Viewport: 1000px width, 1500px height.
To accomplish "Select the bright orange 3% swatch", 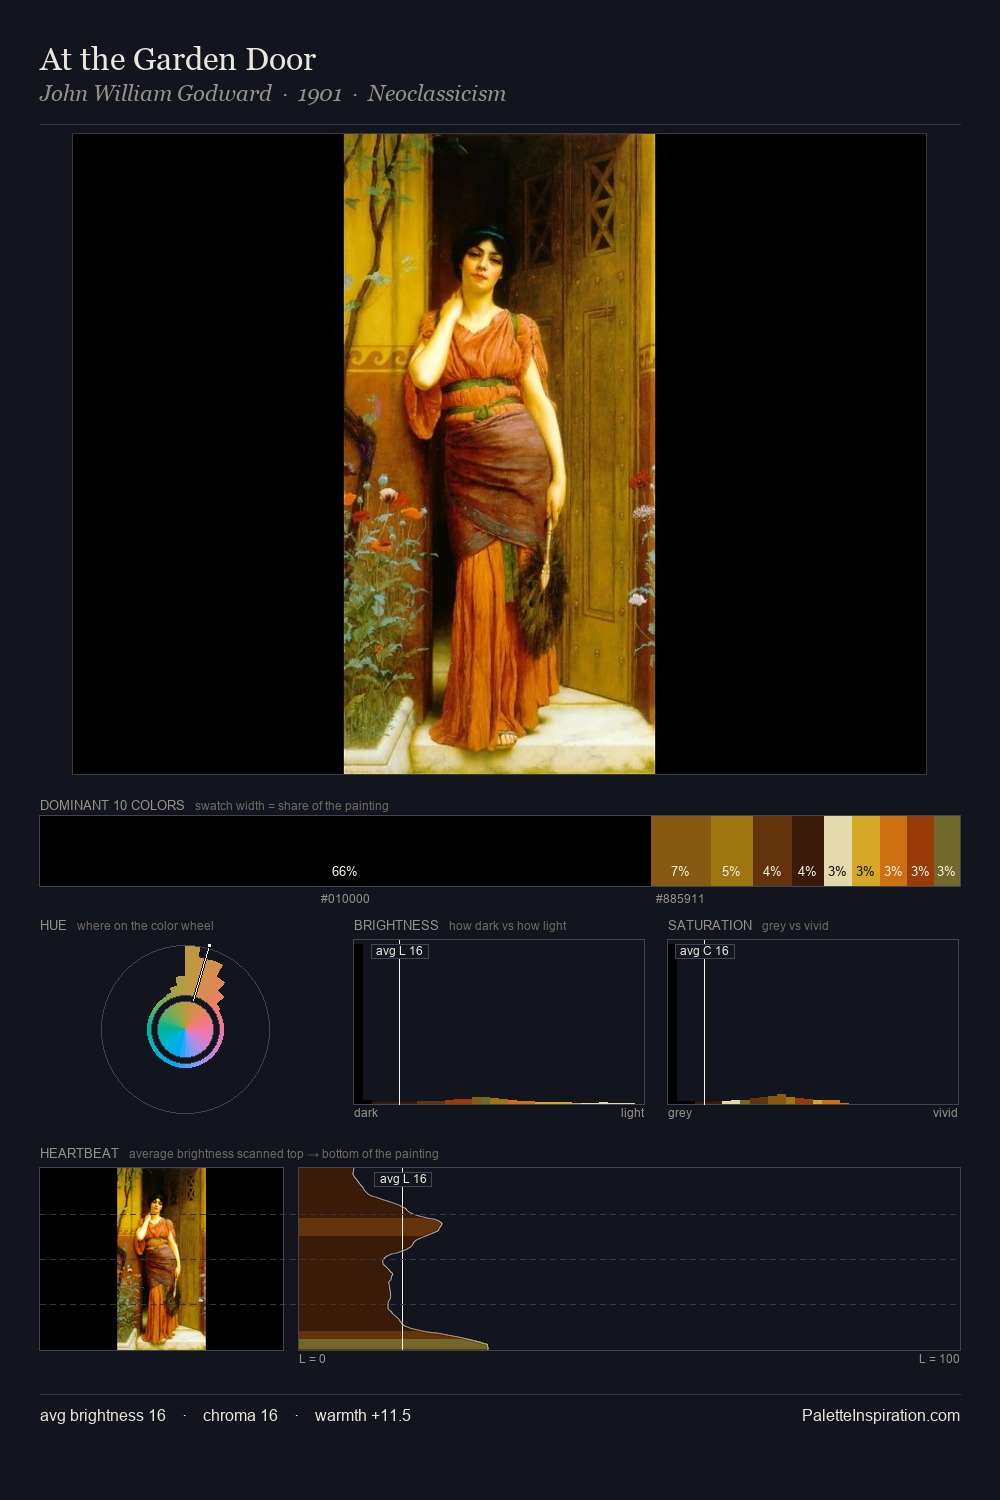I will pyautogui.click(x=893, y=851).
